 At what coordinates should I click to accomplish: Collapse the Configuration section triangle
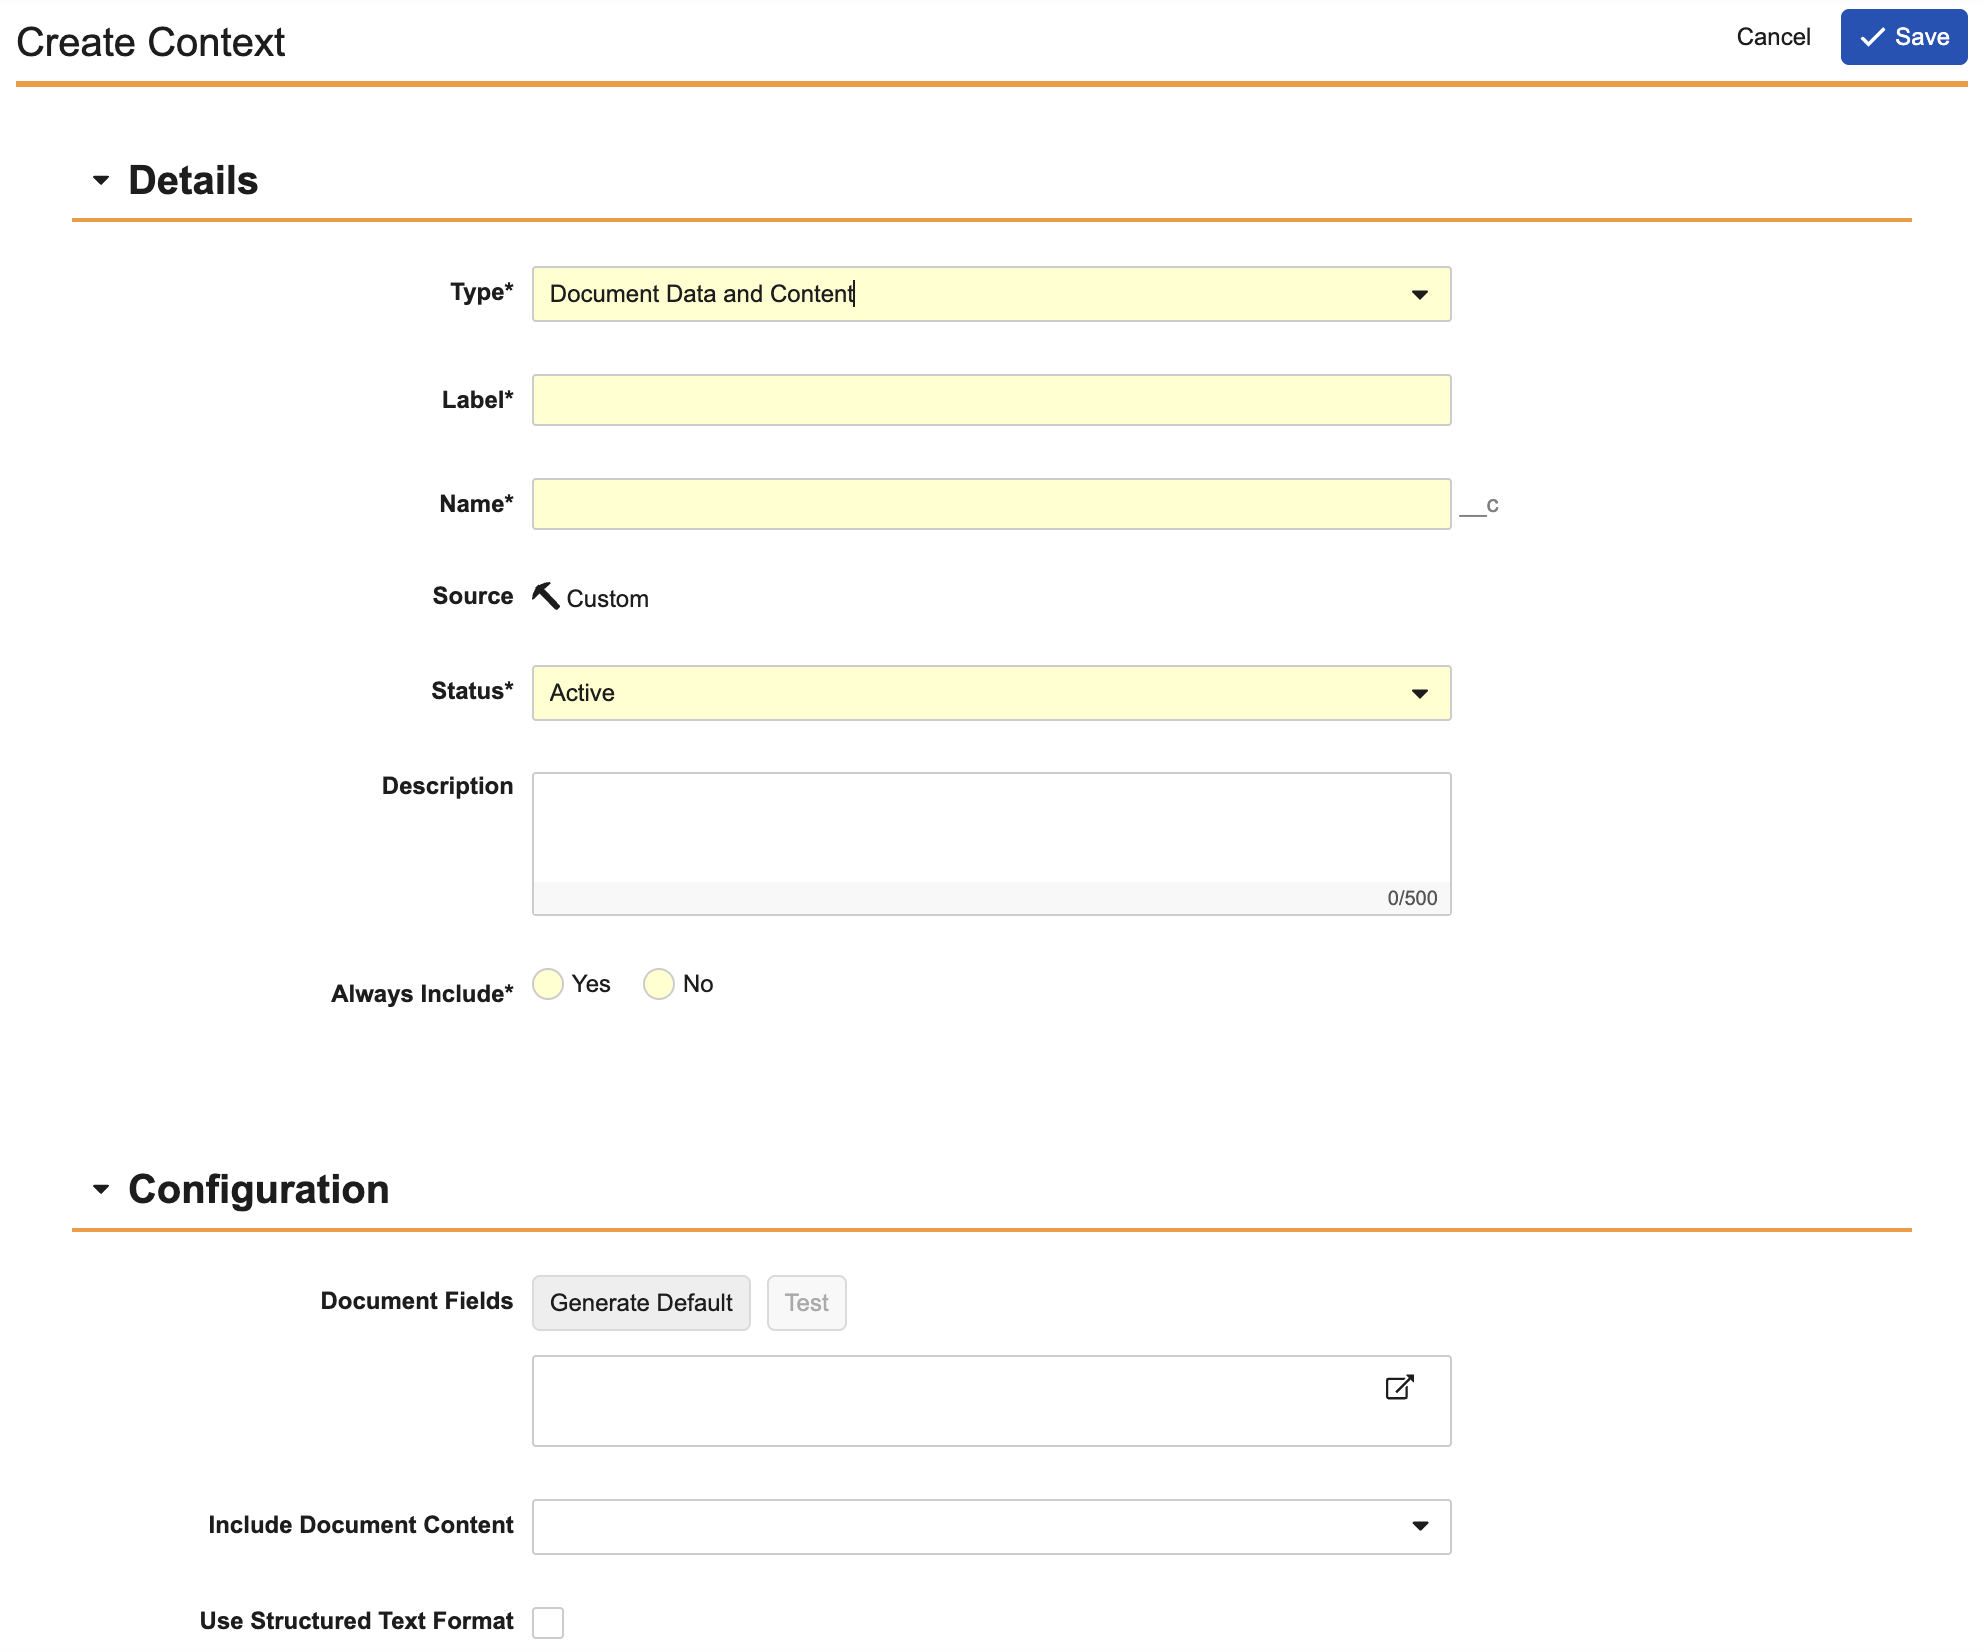tap(101, 1190)
